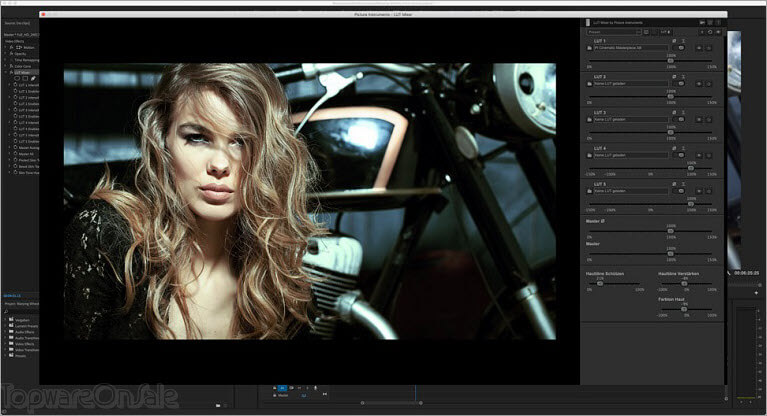Open the folder icon for LUT 2
767x416 pixels.
coord(589,84)
